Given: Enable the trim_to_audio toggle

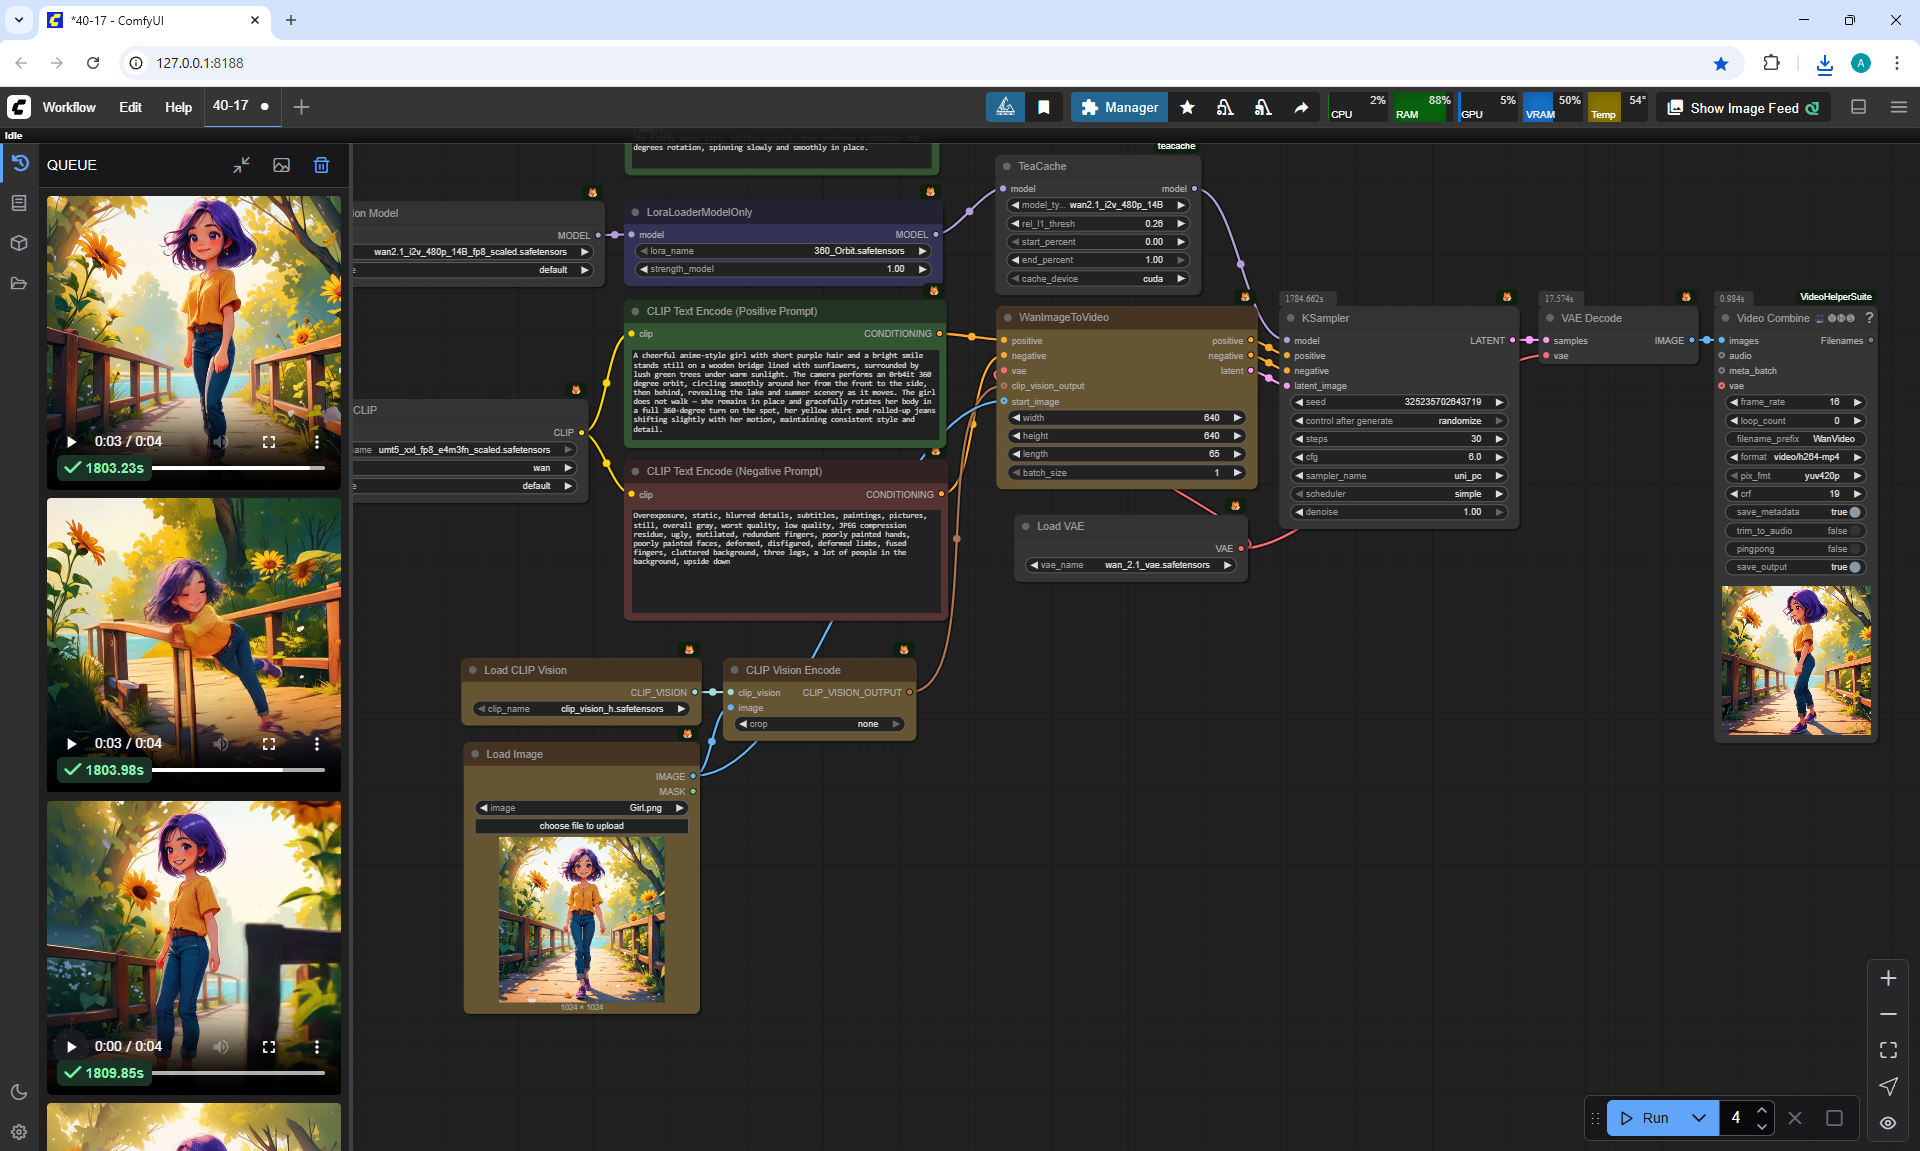Looking at the screenshot, I should point(1854,531).
